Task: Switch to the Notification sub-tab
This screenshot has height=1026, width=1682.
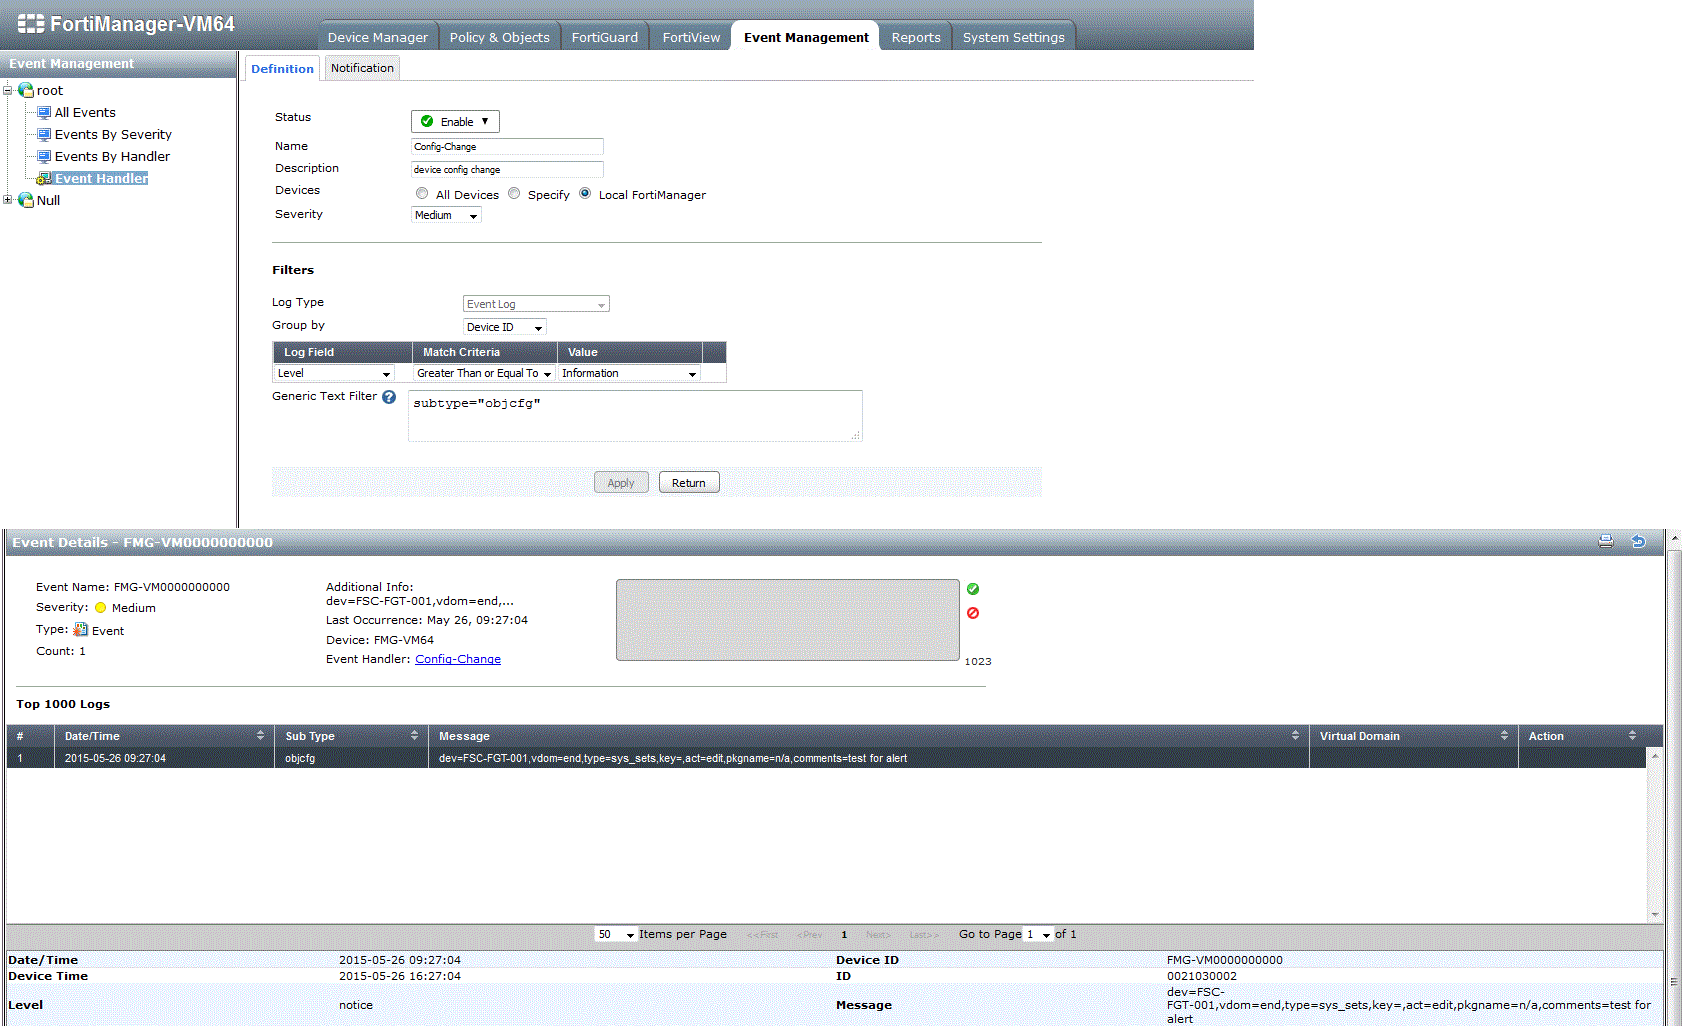Action: coord(362,68)
